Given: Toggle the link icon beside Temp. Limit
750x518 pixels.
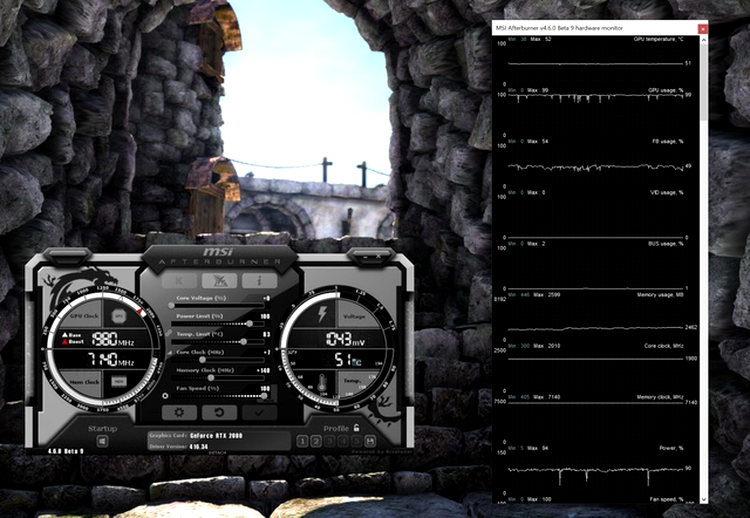Looking at the screenshot, I should point(168,332).
